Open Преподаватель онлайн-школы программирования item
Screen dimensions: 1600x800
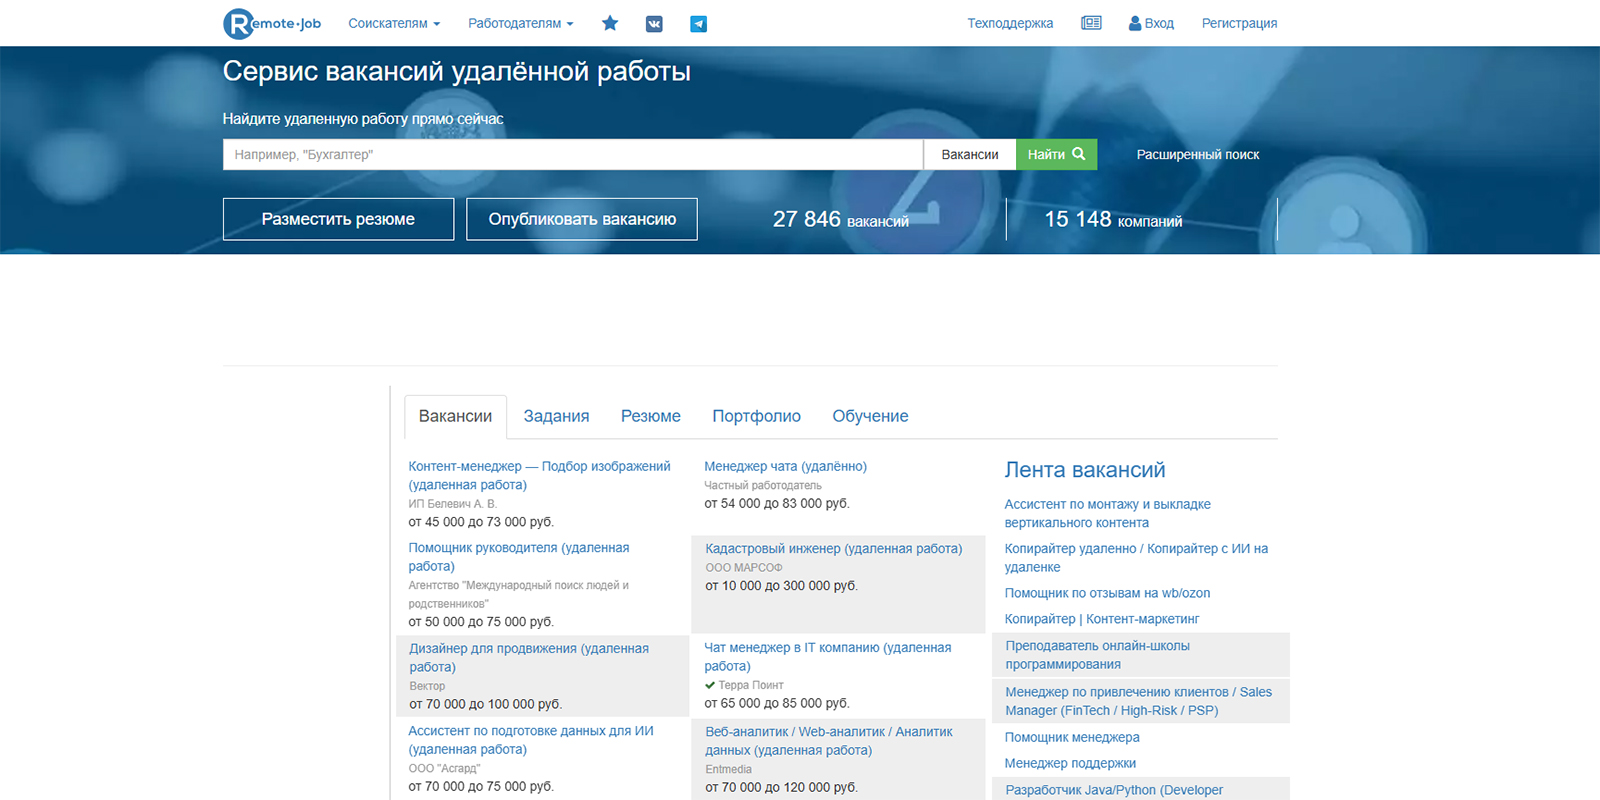coord(1098,655)
